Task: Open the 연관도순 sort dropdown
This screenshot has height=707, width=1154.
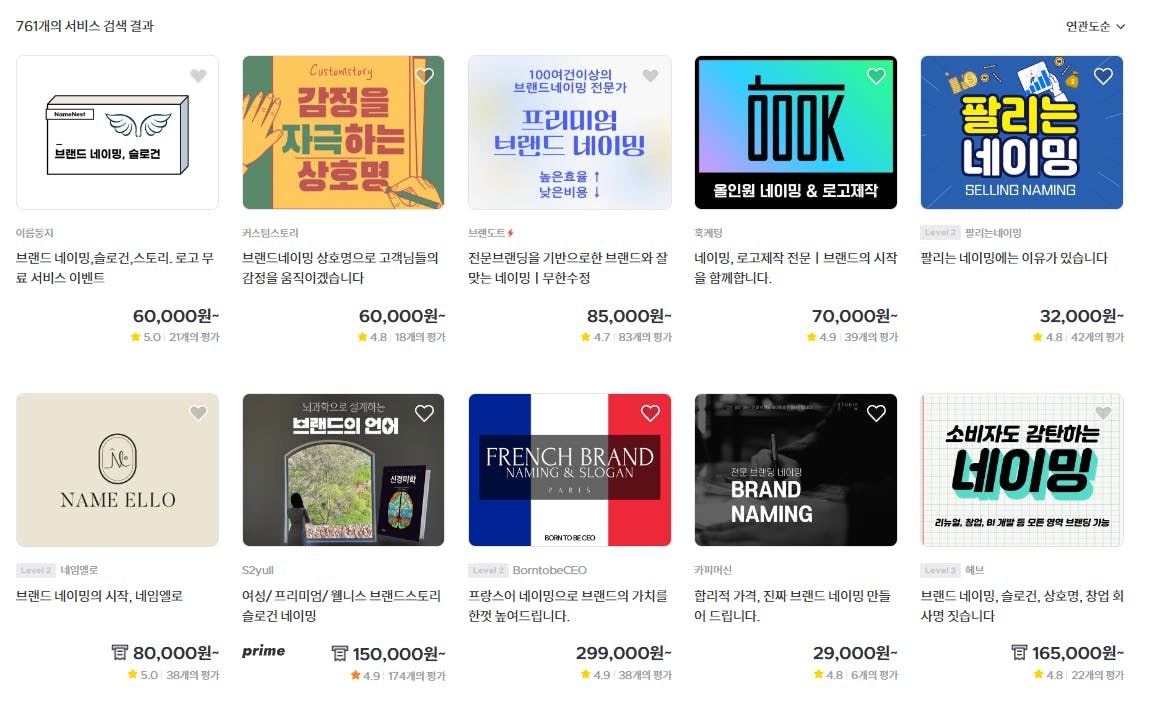Action: [1095, 26]
